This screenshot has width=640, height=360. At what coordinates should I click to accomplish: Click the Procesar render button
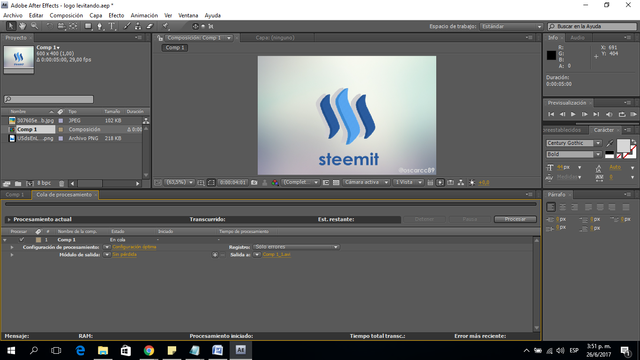515,219
